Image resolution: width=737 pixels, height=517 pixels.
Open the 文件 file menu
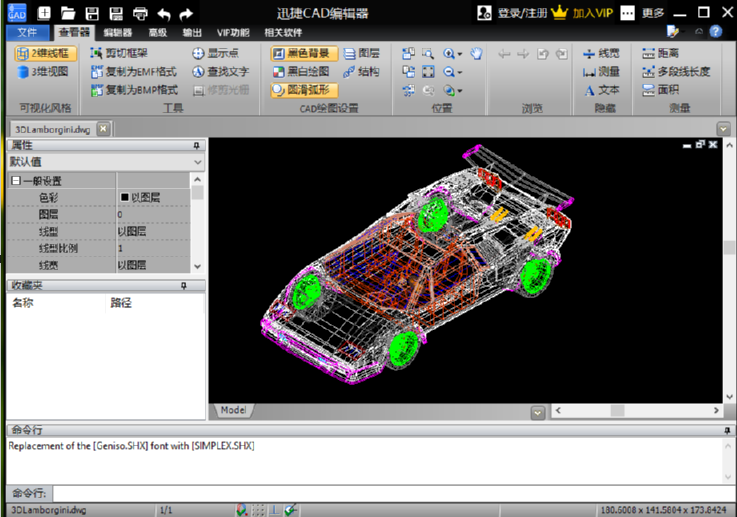pyautogui.click(x=26, y=33)
